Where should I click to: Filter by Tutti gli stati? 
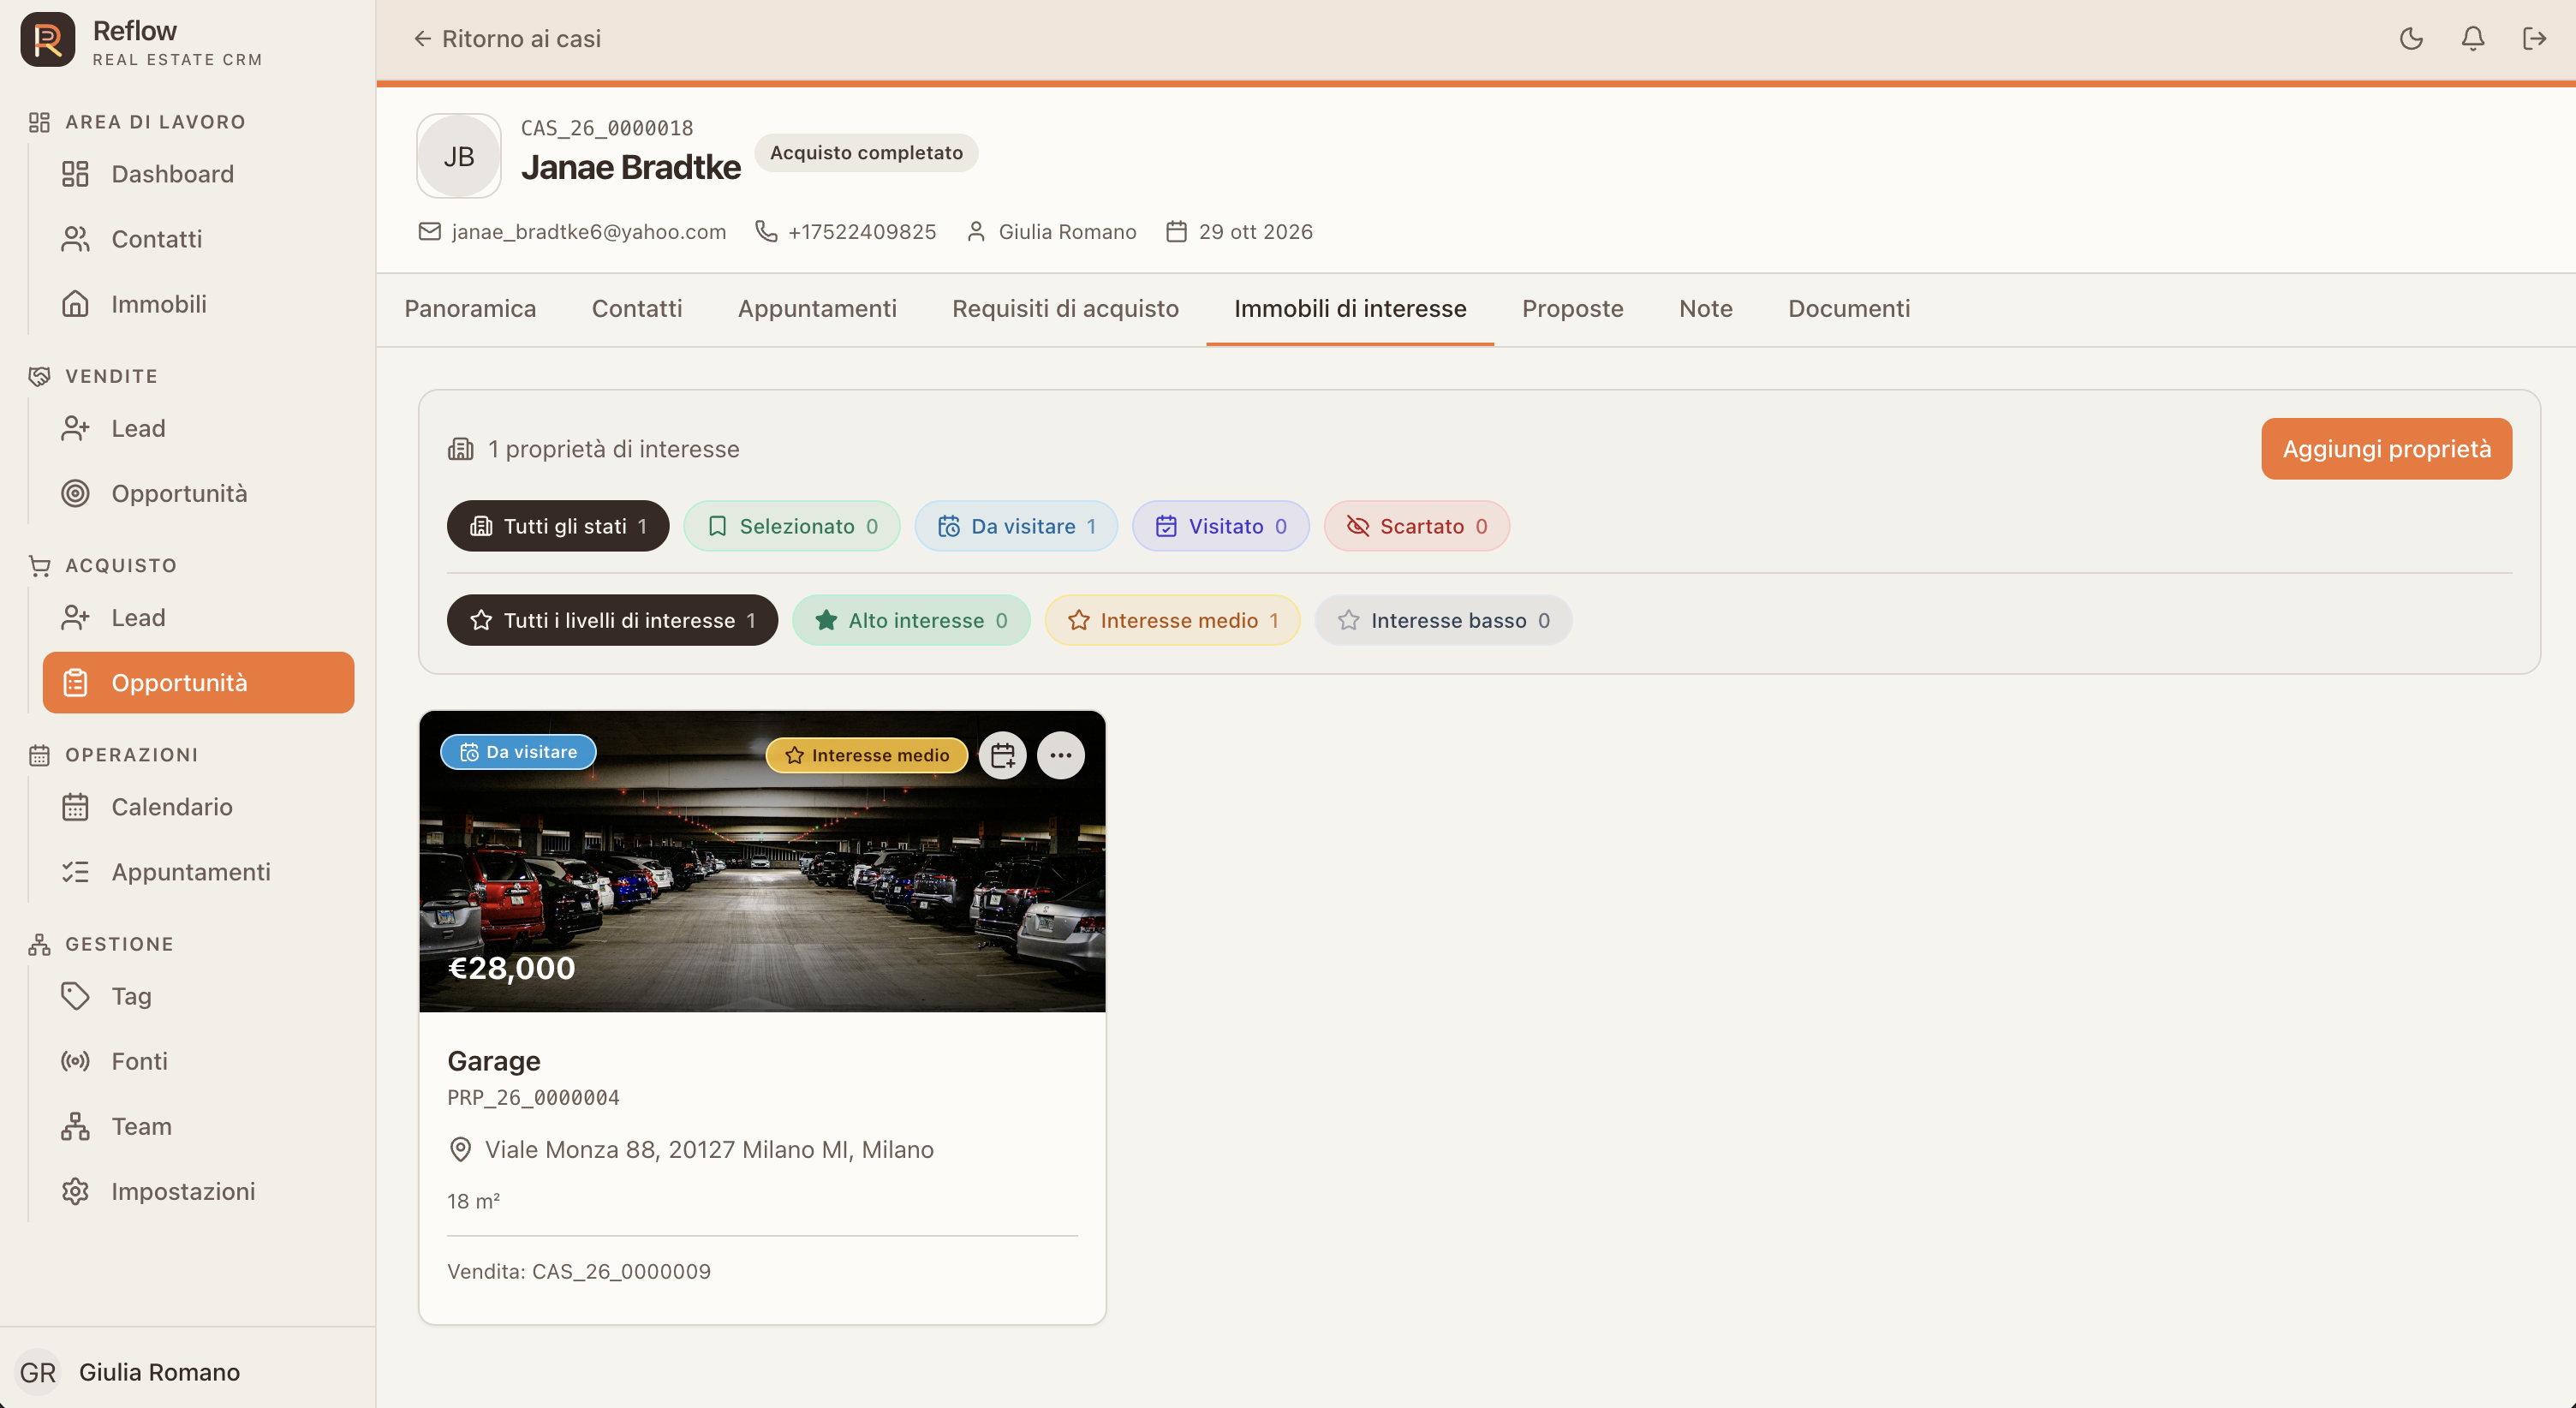pos(558,526)
